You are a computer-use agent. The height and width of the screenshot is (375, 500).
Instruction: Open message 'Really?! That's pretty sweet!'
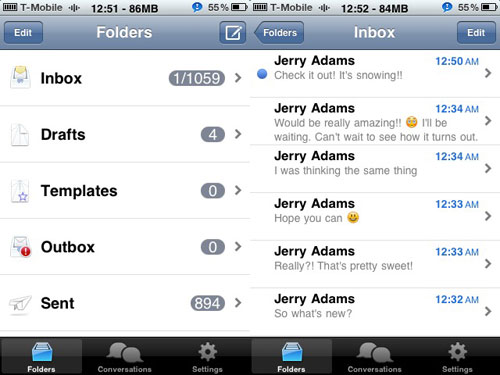375,264
